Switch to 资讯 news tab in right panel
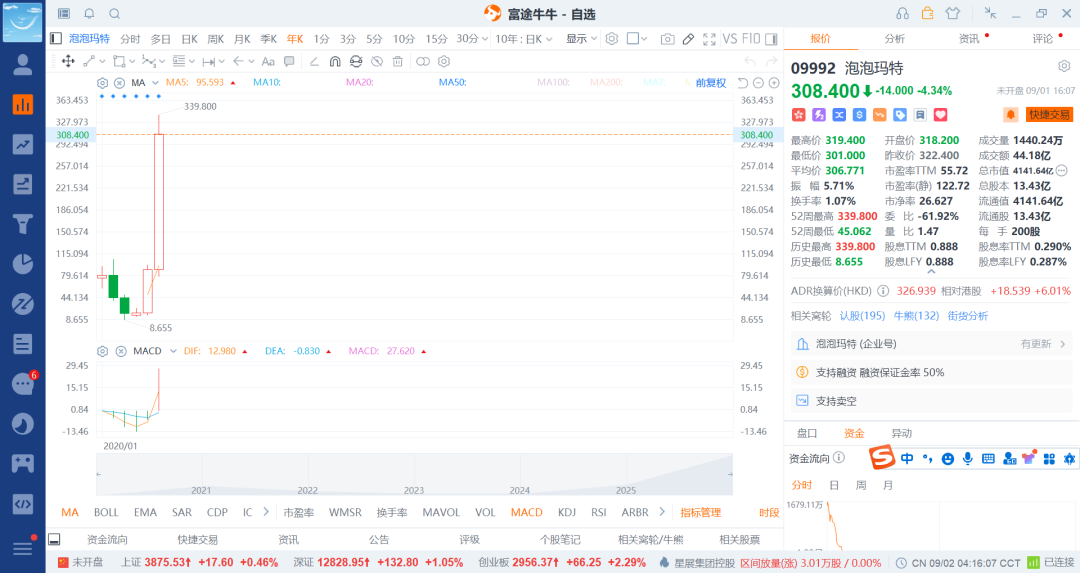Screen dimensions: 1080x573 (x=969, y=39)
